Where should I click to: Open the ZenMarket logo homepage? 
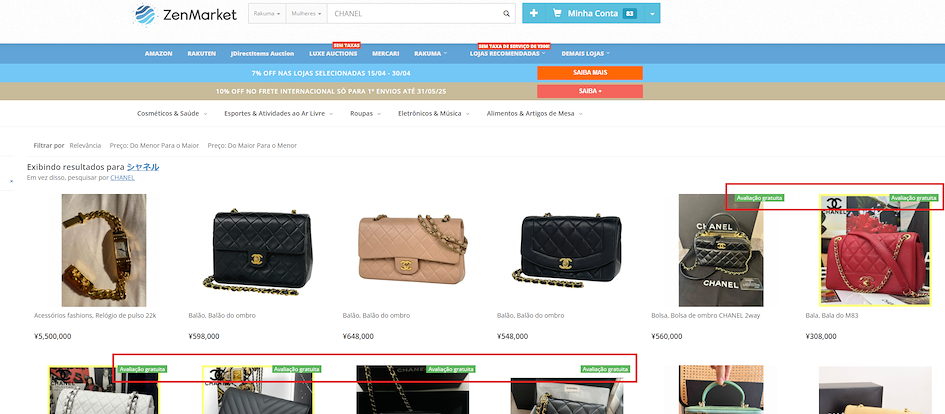[185, 14]
